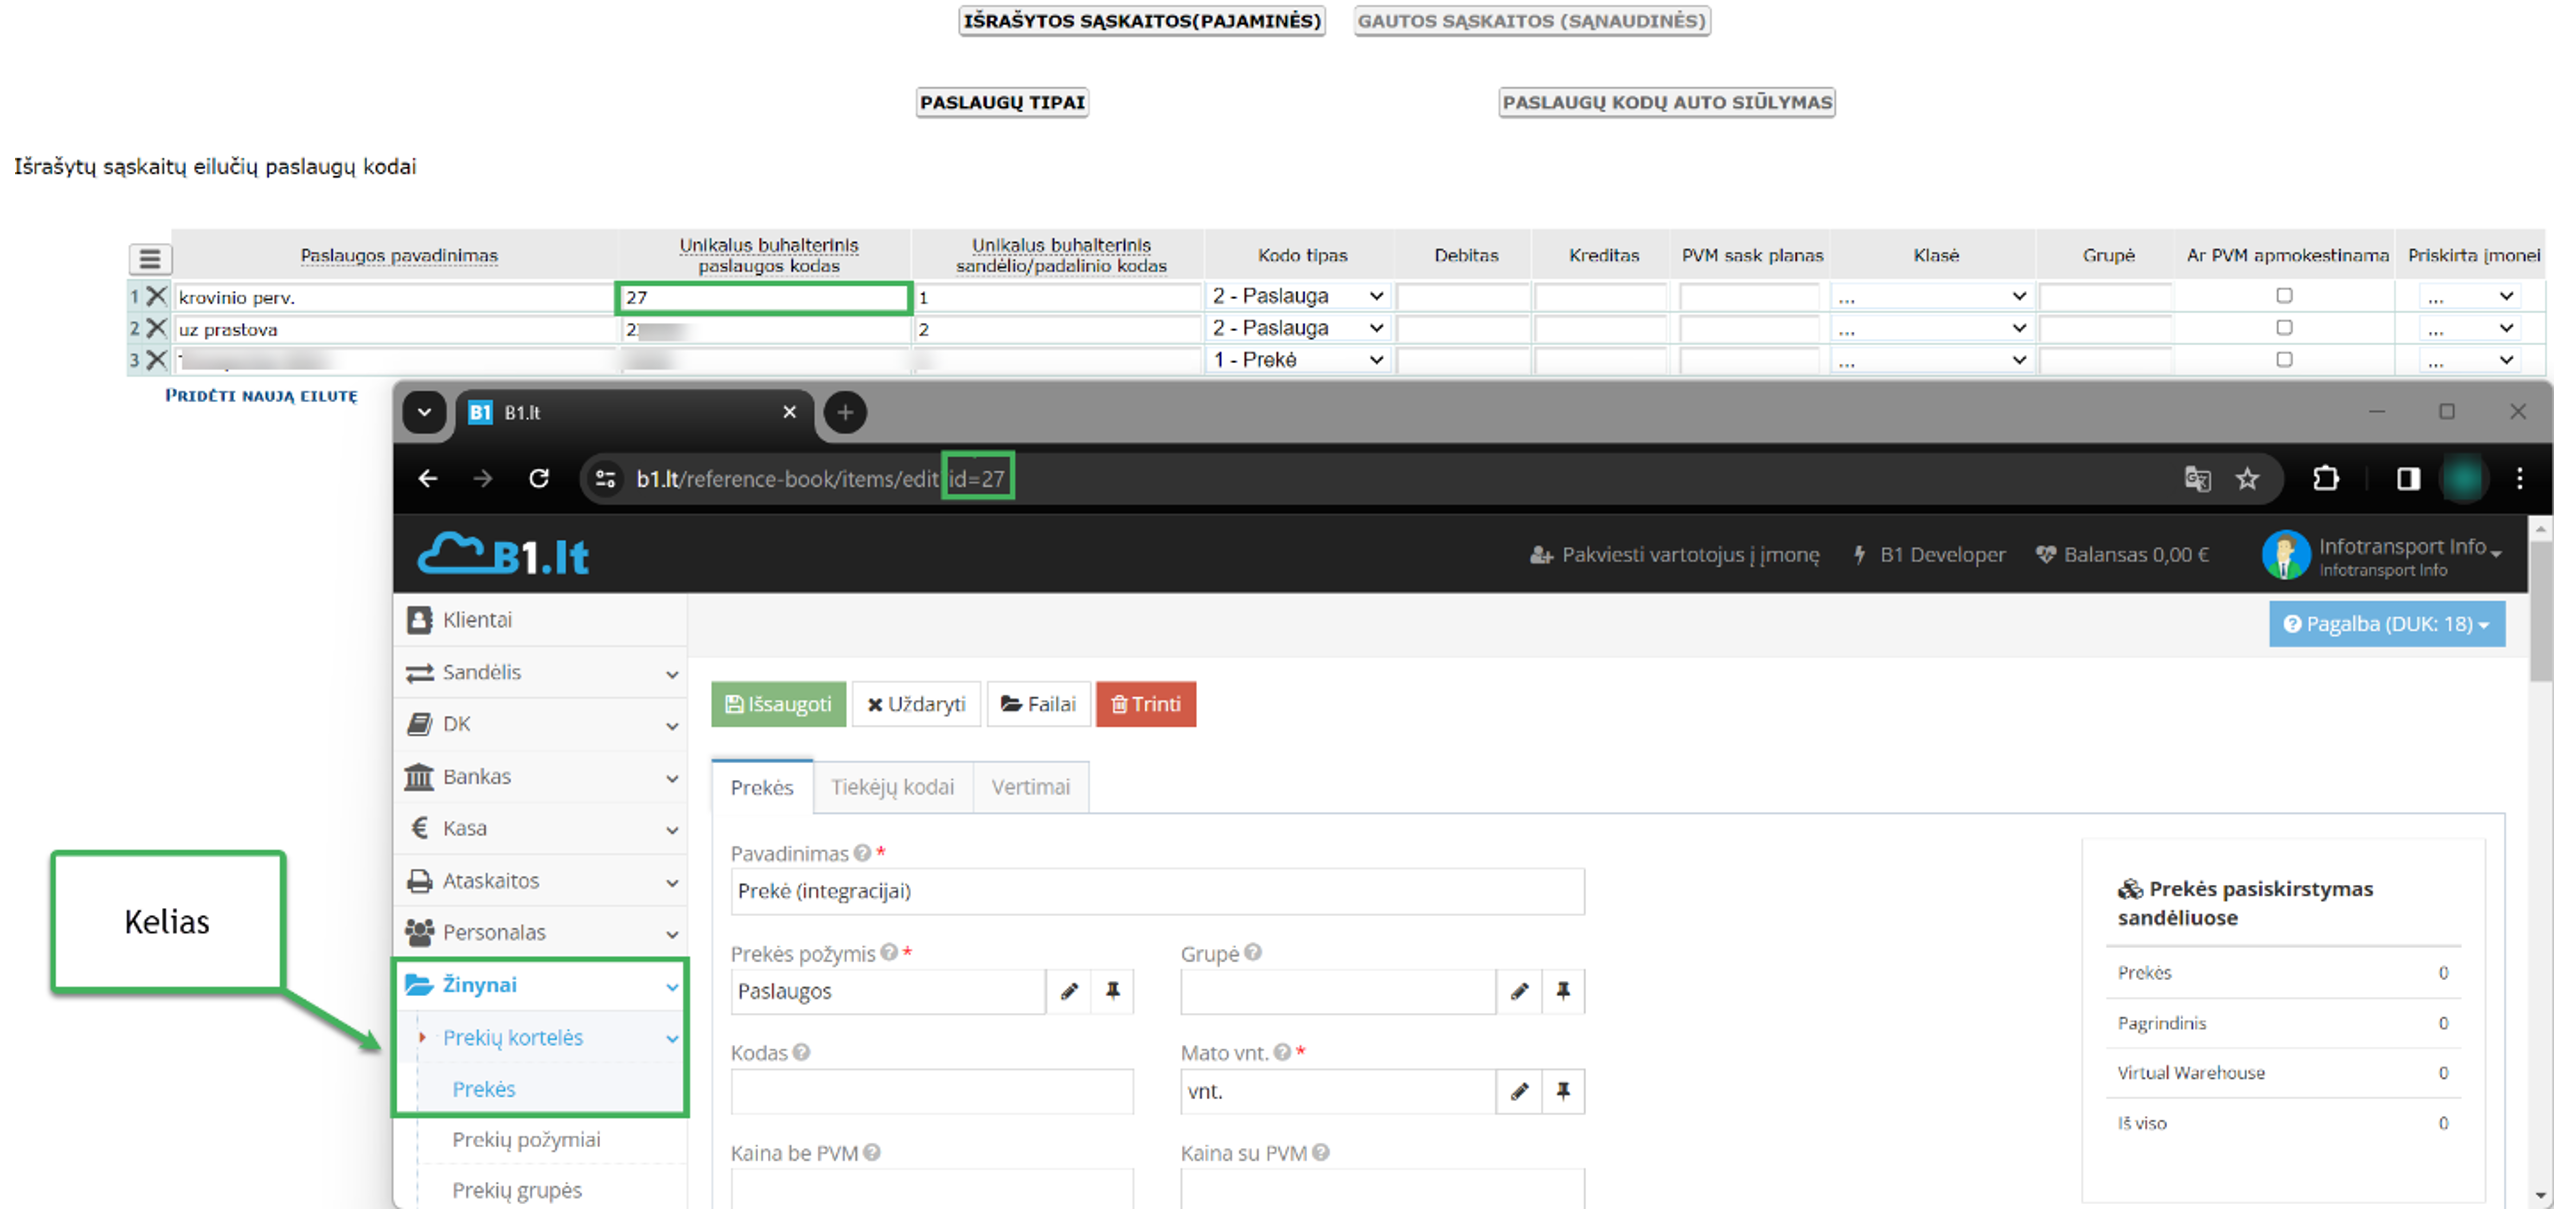
Task: Click 'Pridėti naują eilutę' link
Action: point(262,397)
